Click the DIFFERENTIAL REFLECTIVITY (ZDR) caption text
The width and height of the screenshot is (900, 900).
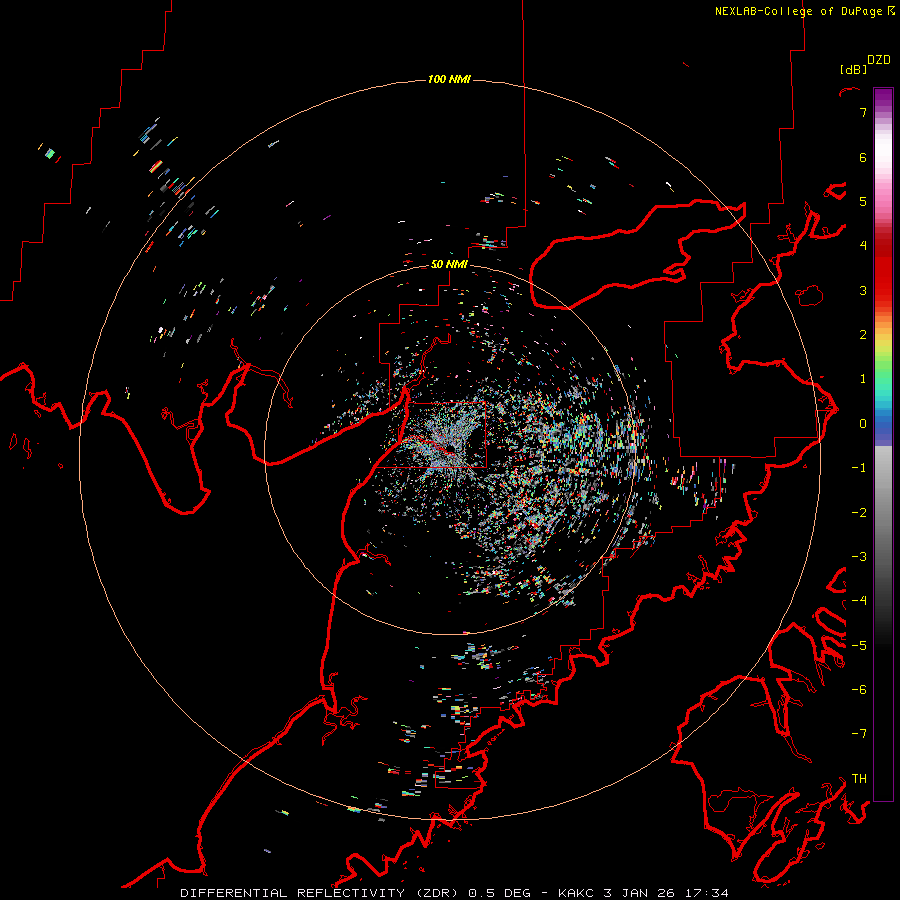coord(319,893)
